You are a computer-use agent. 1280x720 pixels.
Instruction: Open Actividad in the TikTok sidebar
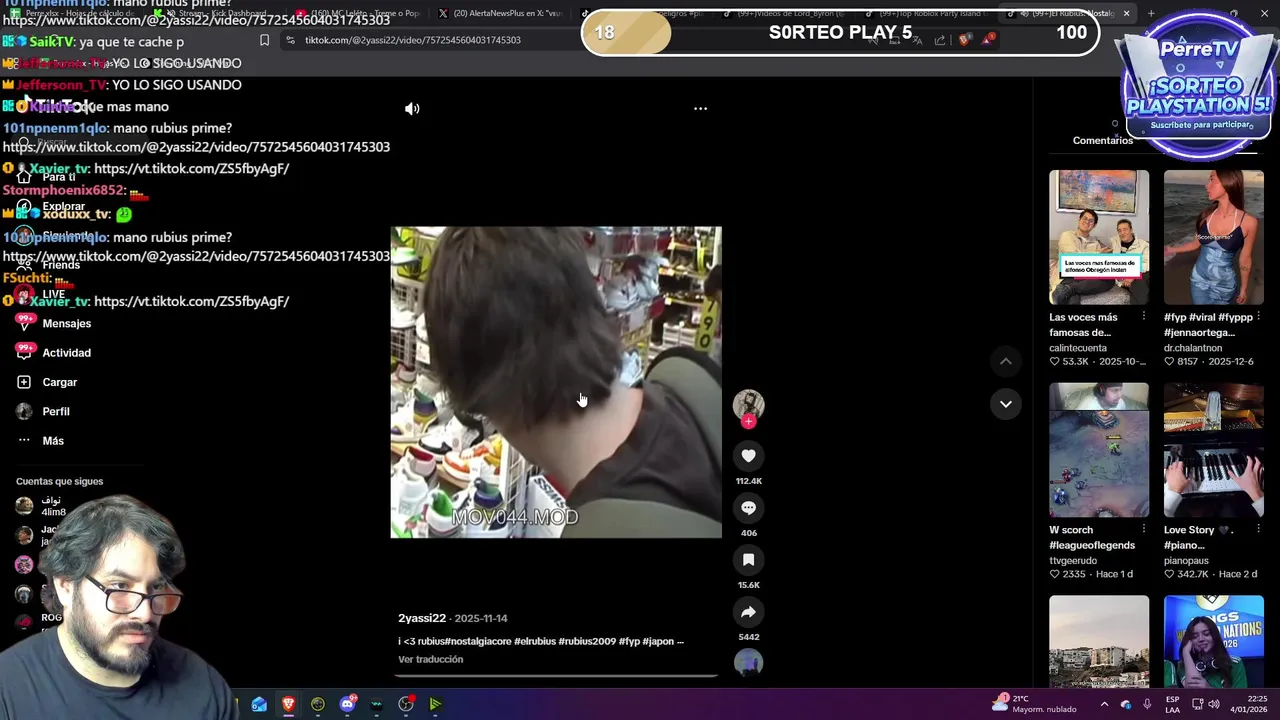54,352
